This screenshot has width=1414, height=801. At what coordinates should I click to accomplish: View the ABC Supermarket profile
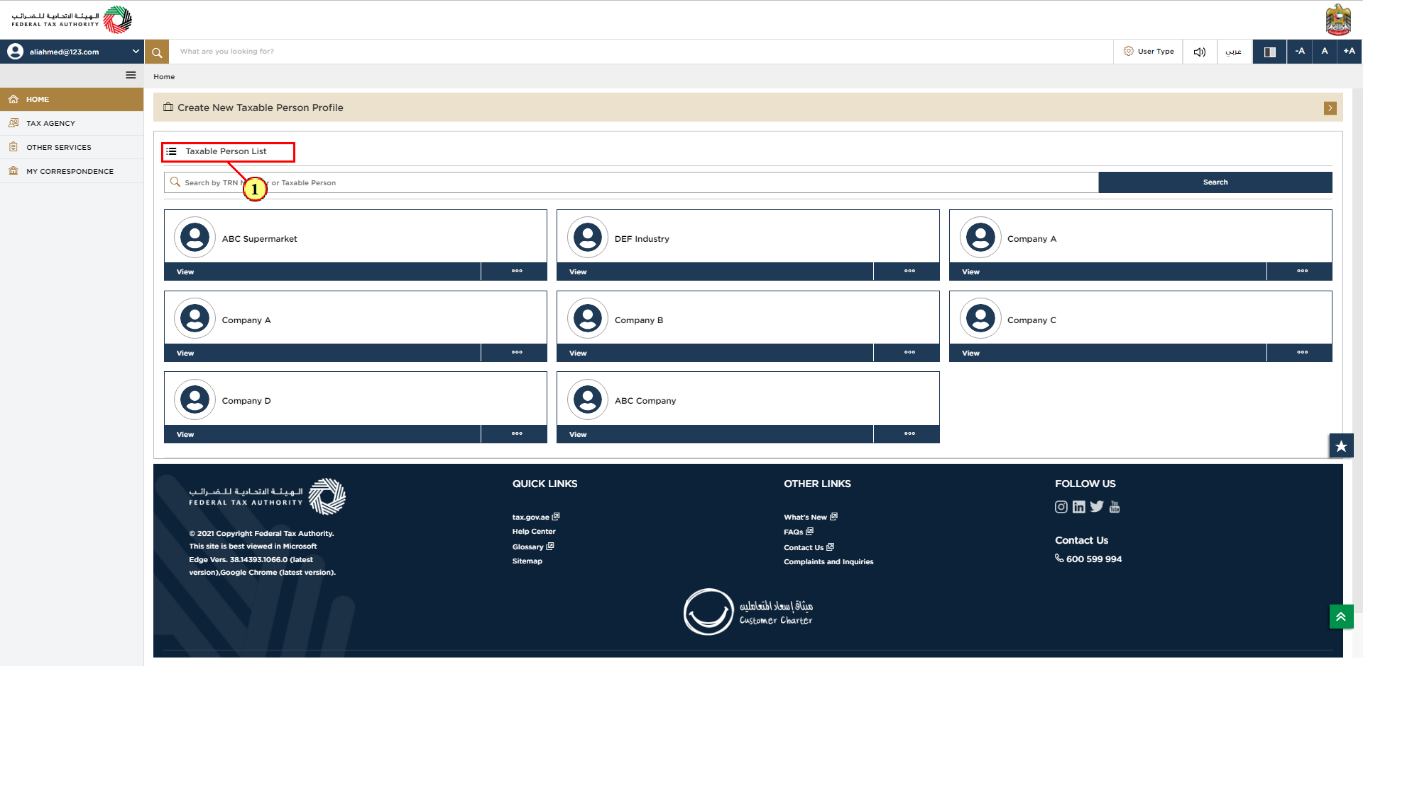[x=322, y=271]
